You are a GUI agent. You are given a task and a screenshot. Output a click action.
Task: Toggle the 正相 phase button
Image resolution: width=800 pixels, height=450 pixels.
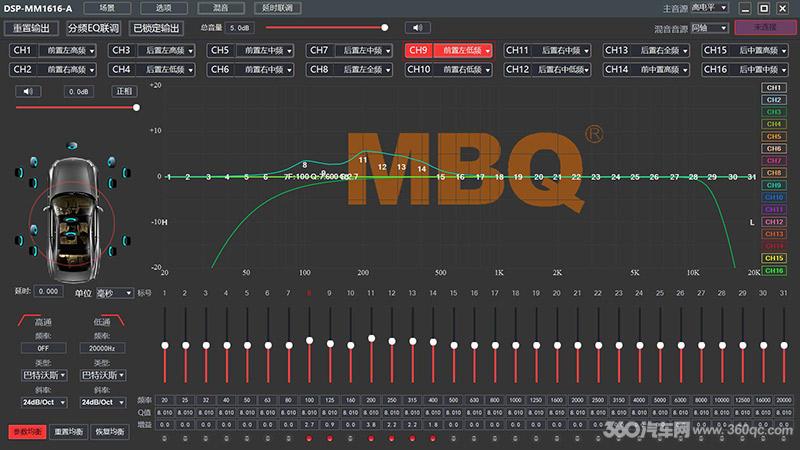click(124, 91)
